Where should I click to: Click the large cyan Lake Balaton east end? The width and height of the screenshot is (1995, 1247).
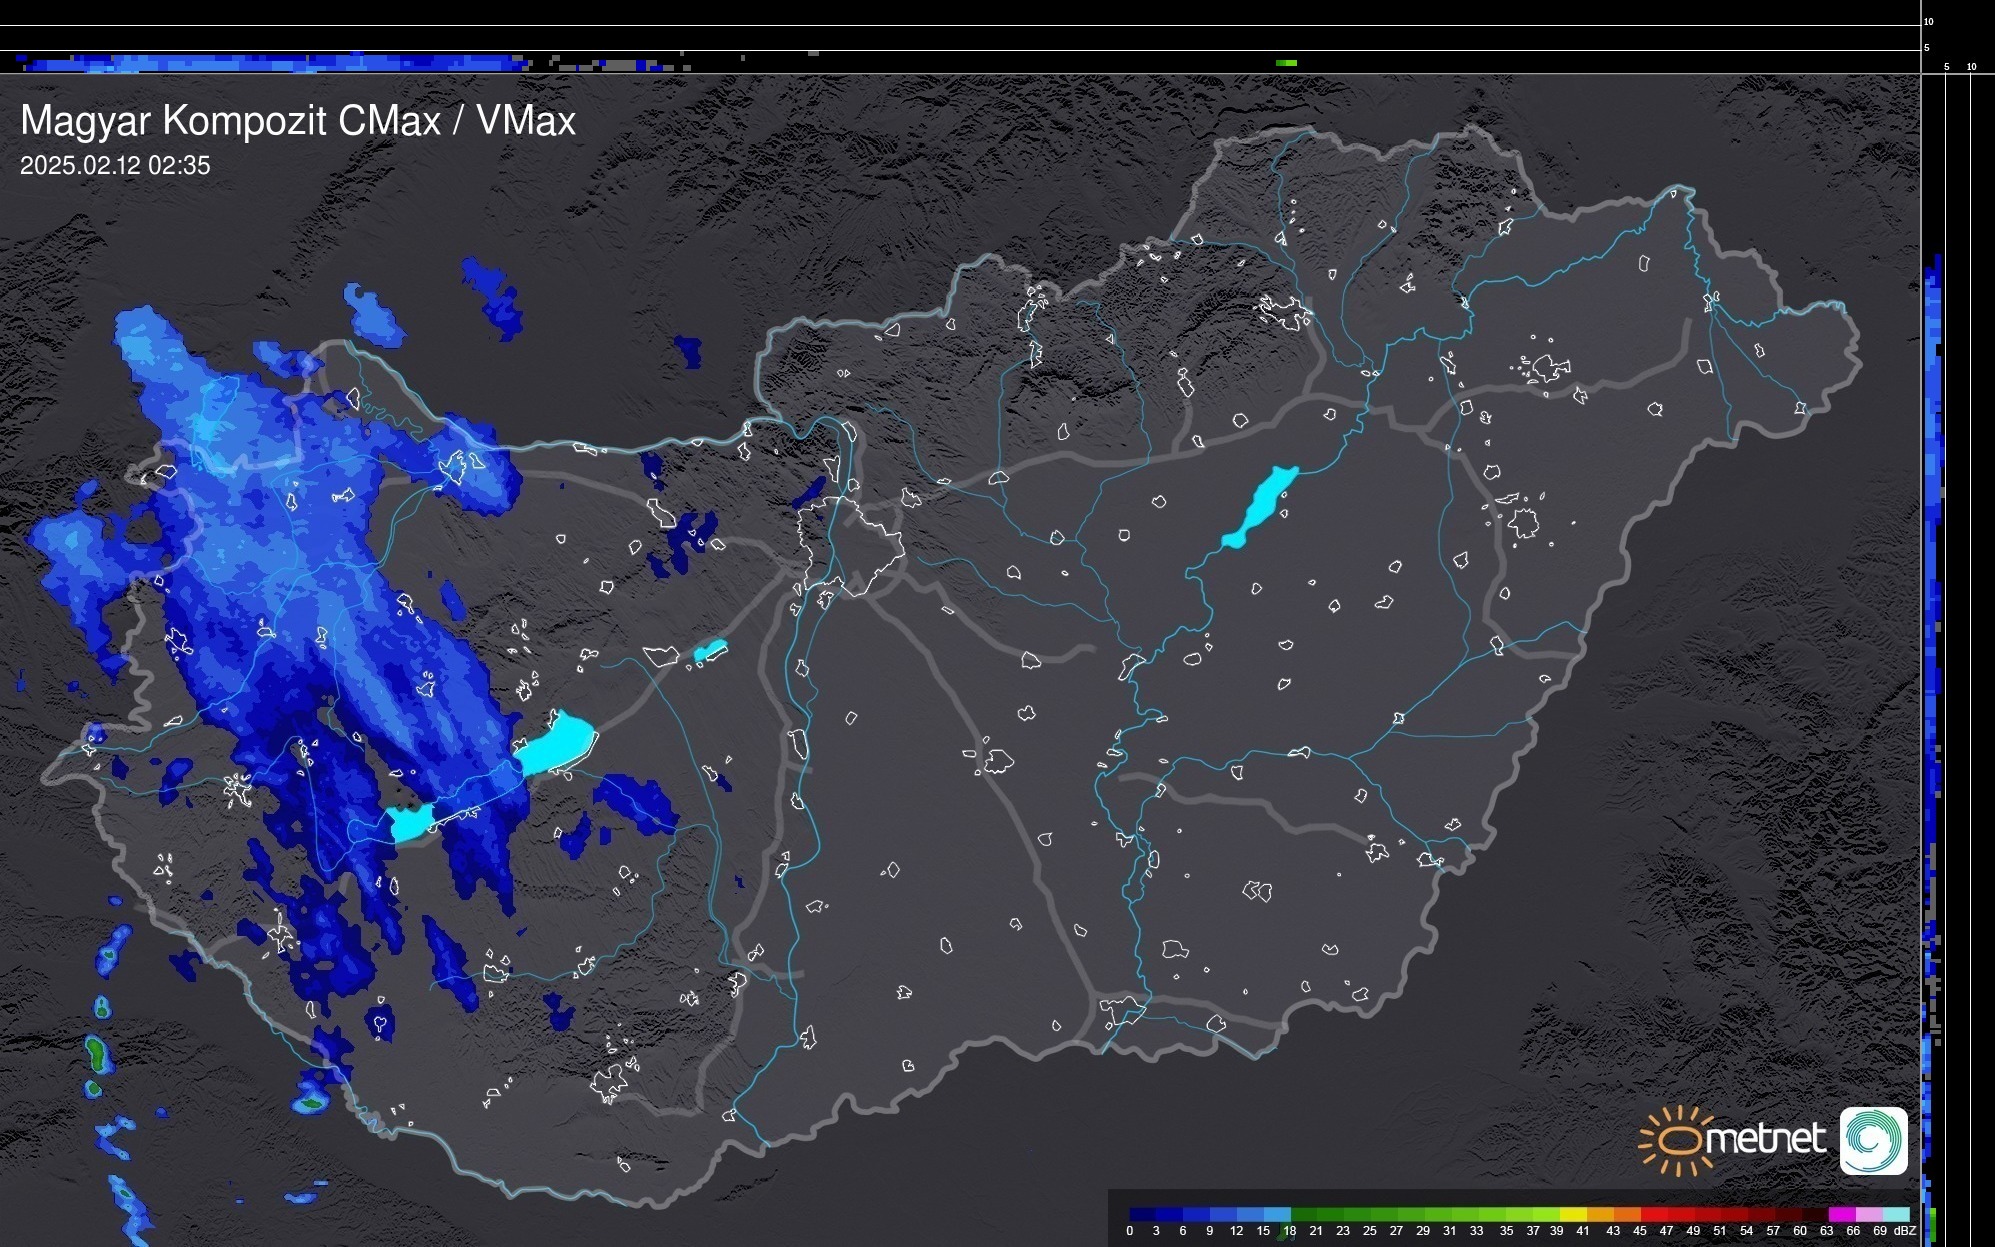(558, 744)
